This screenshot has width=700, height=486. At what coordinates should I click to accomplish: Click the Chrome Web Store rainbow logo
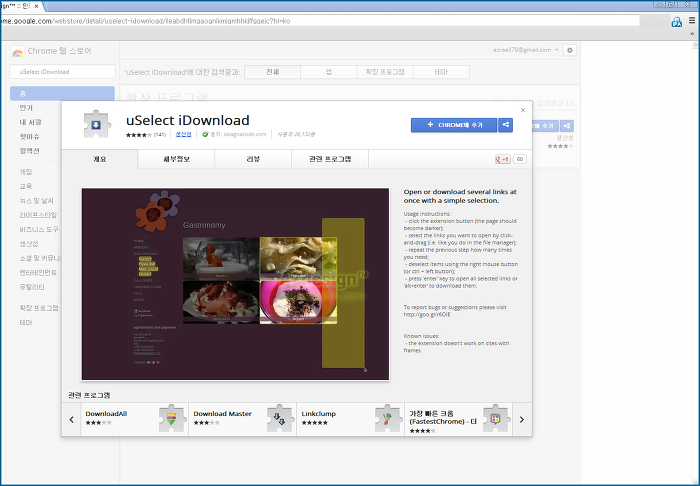tap(17, 52)
